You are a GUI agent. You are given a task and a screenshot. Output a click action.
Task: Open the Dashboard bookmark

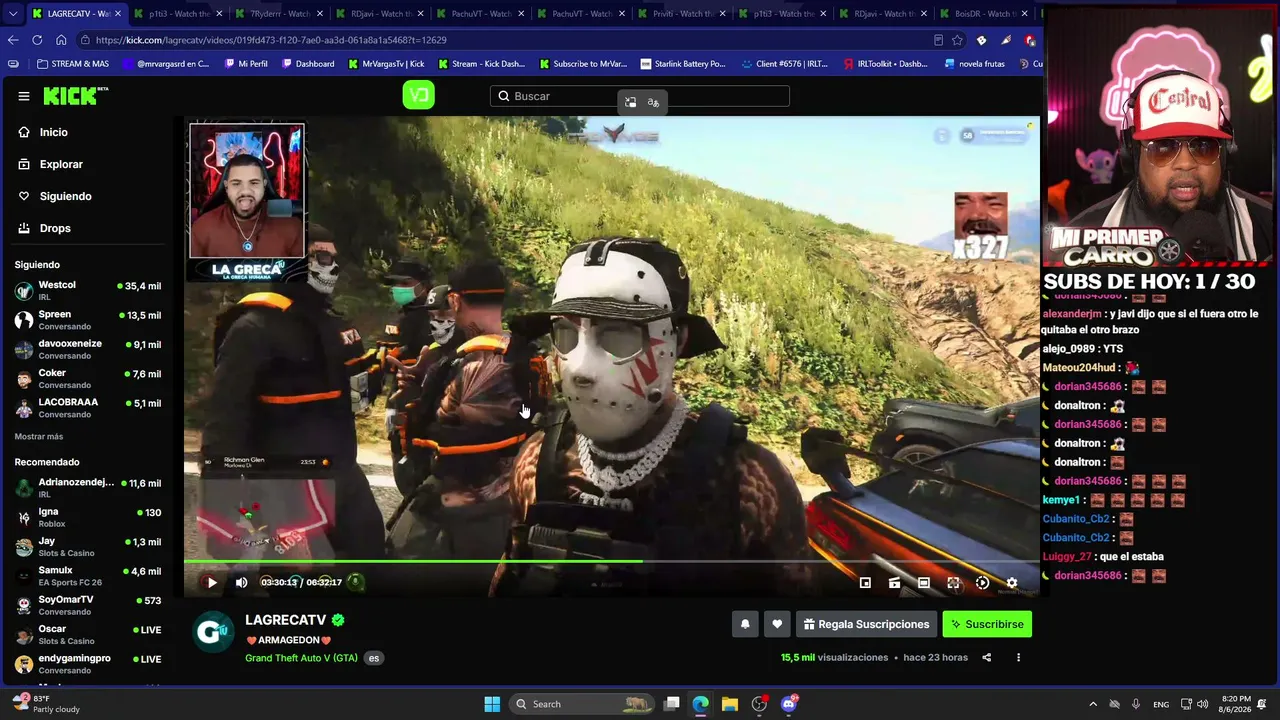[308, 64]
